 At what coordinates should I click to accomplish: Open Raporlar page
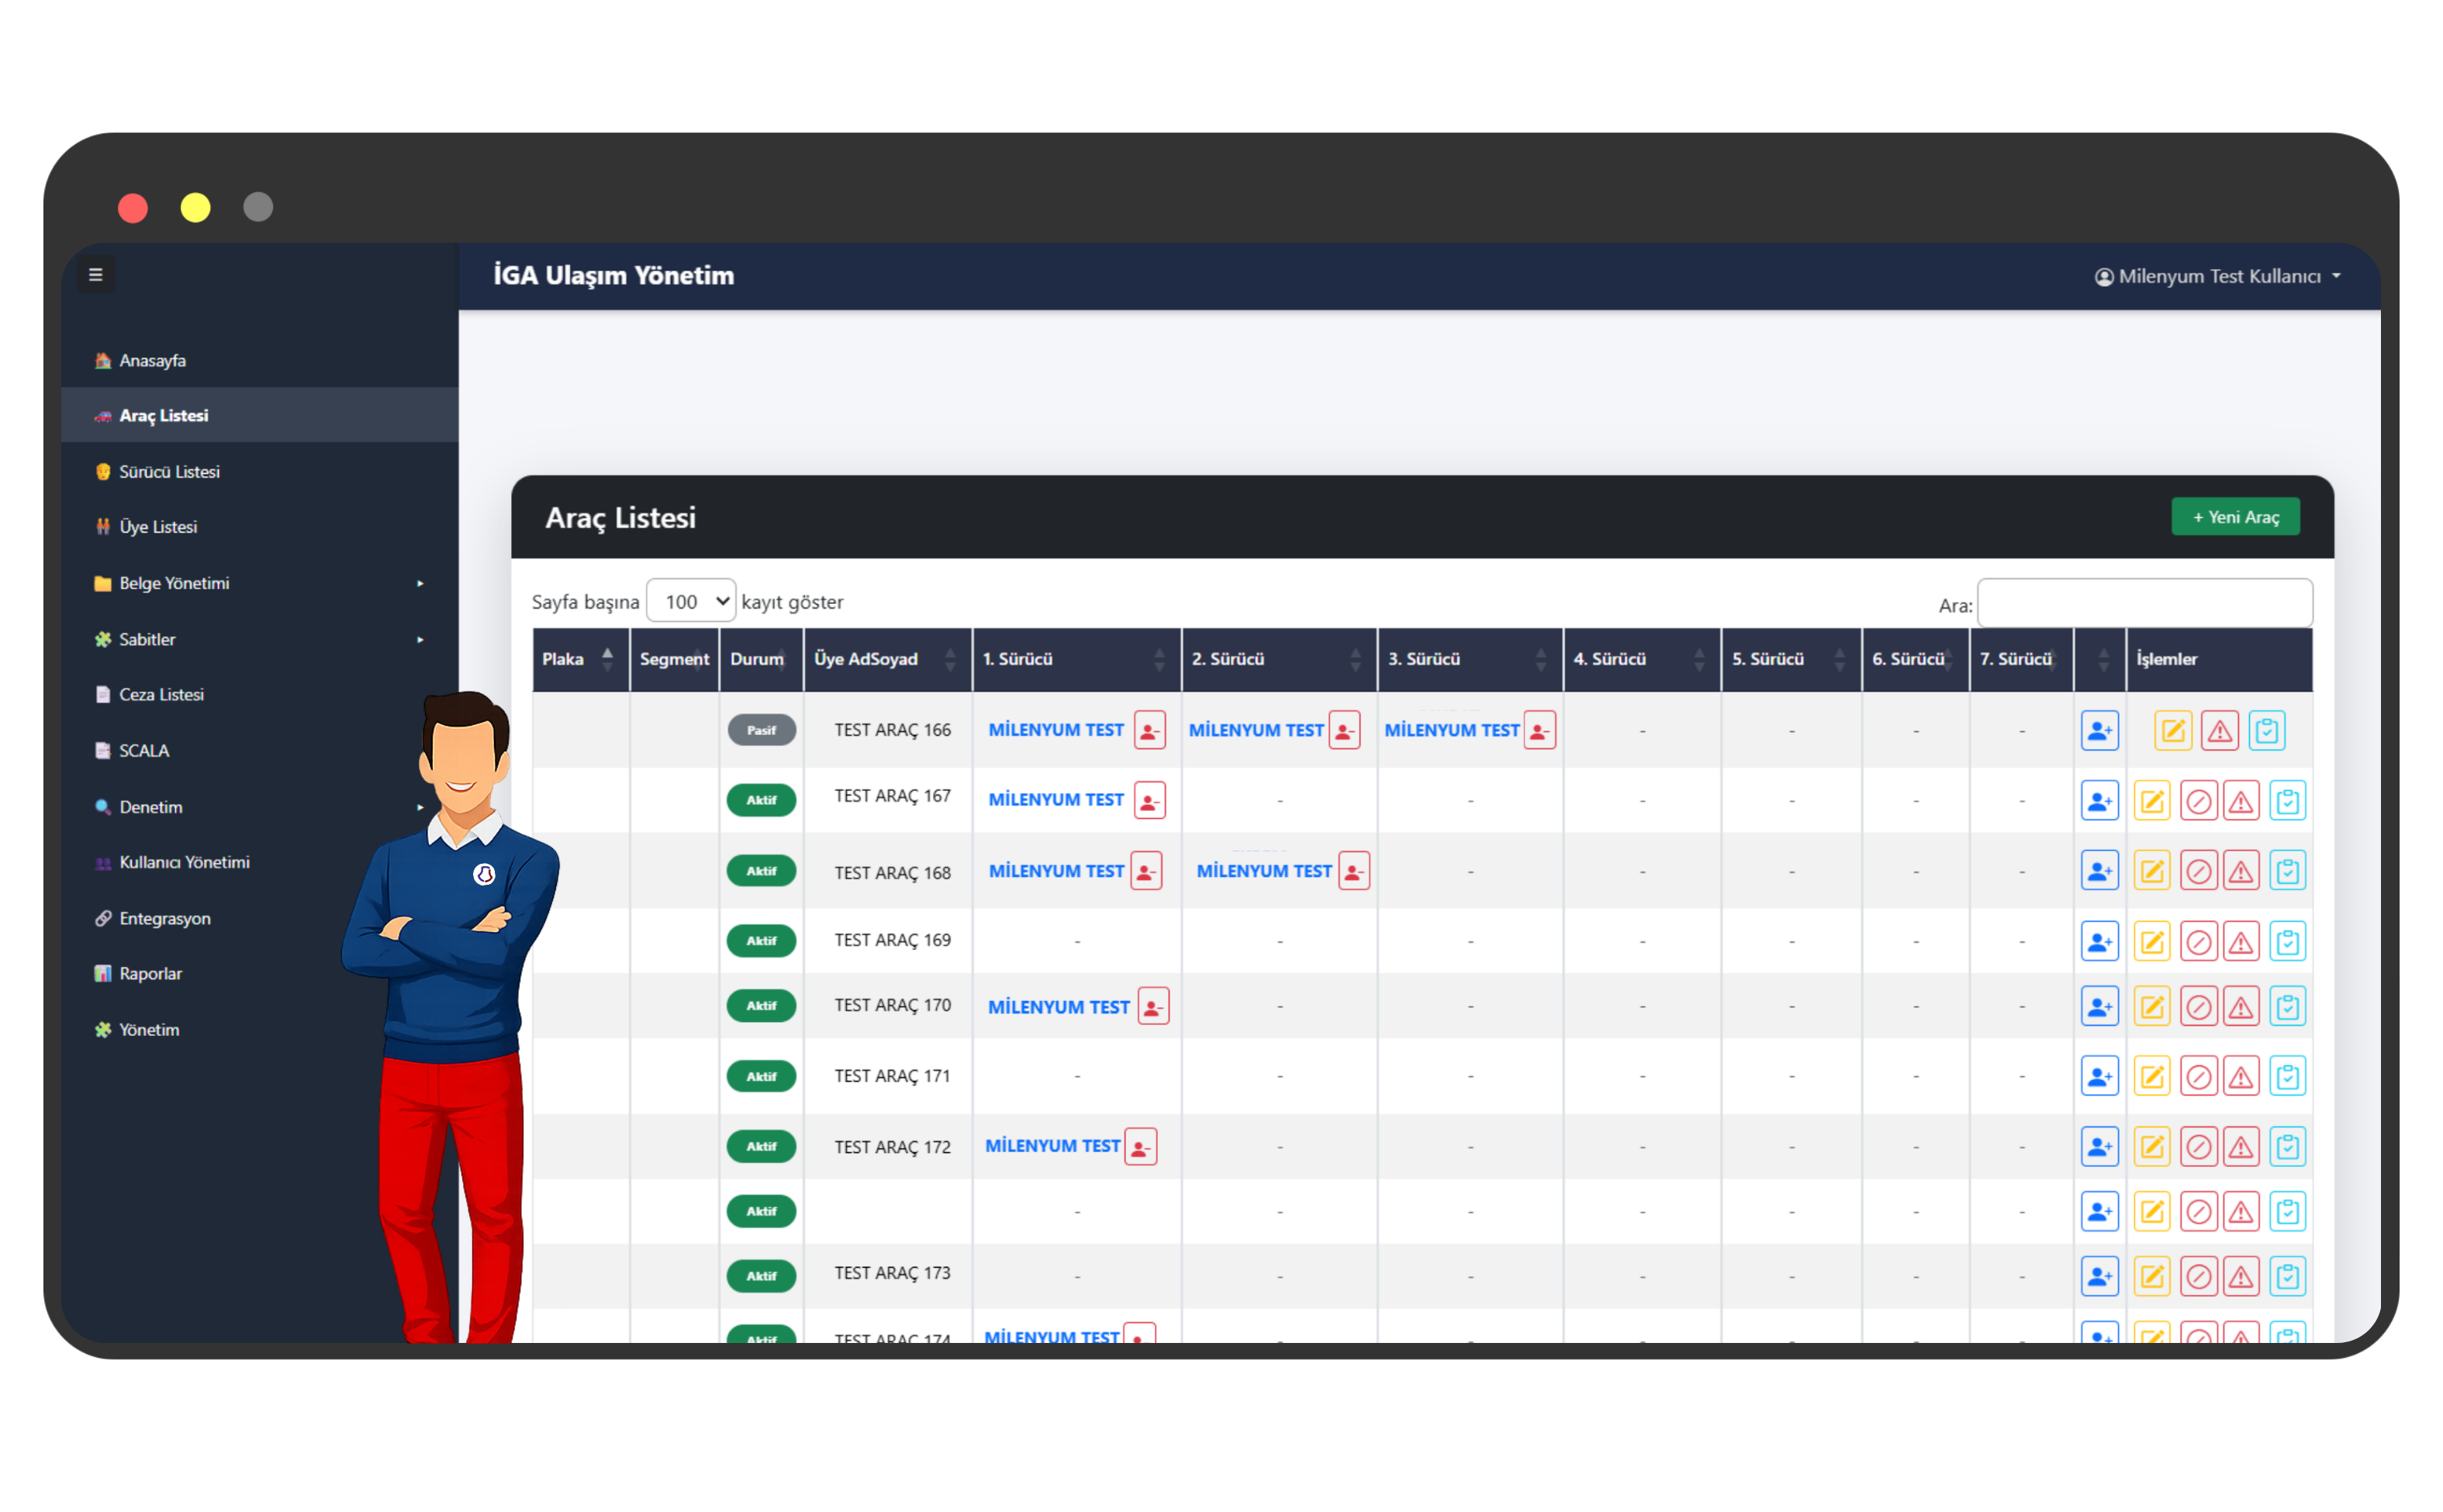[150, 973]
